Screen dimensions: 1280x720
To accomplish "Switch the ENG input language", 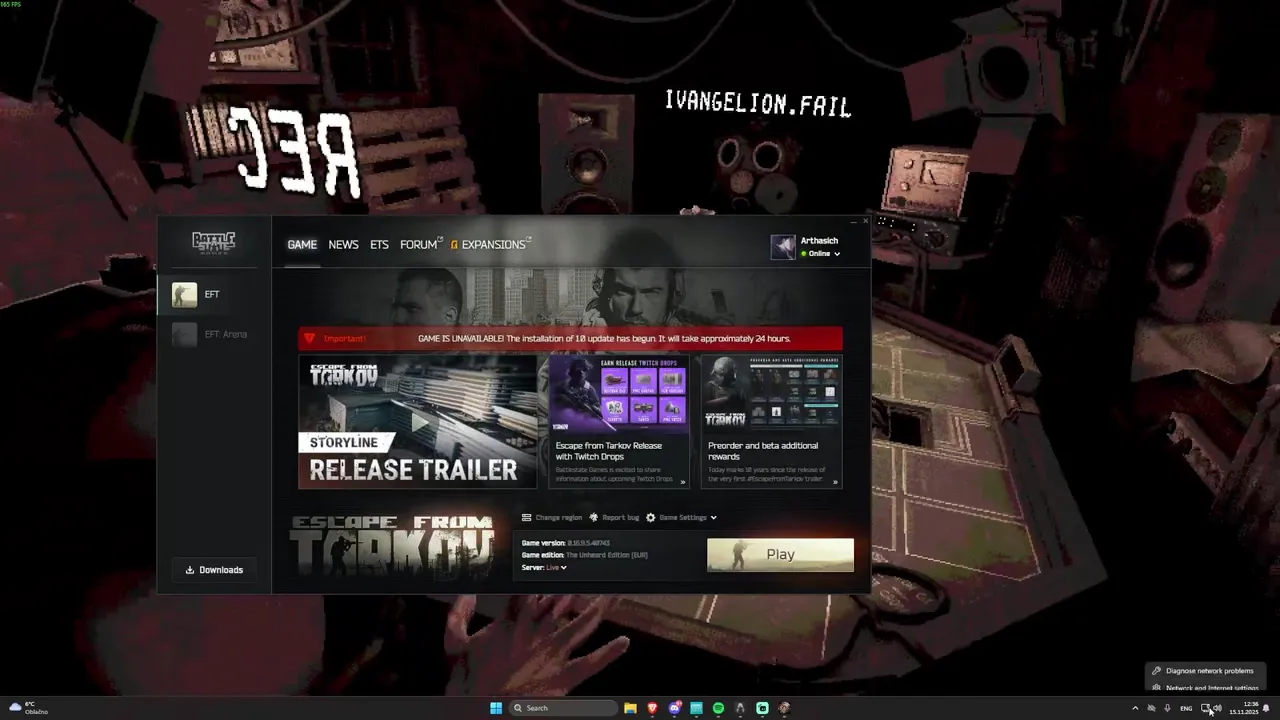I will point(1186,708).
